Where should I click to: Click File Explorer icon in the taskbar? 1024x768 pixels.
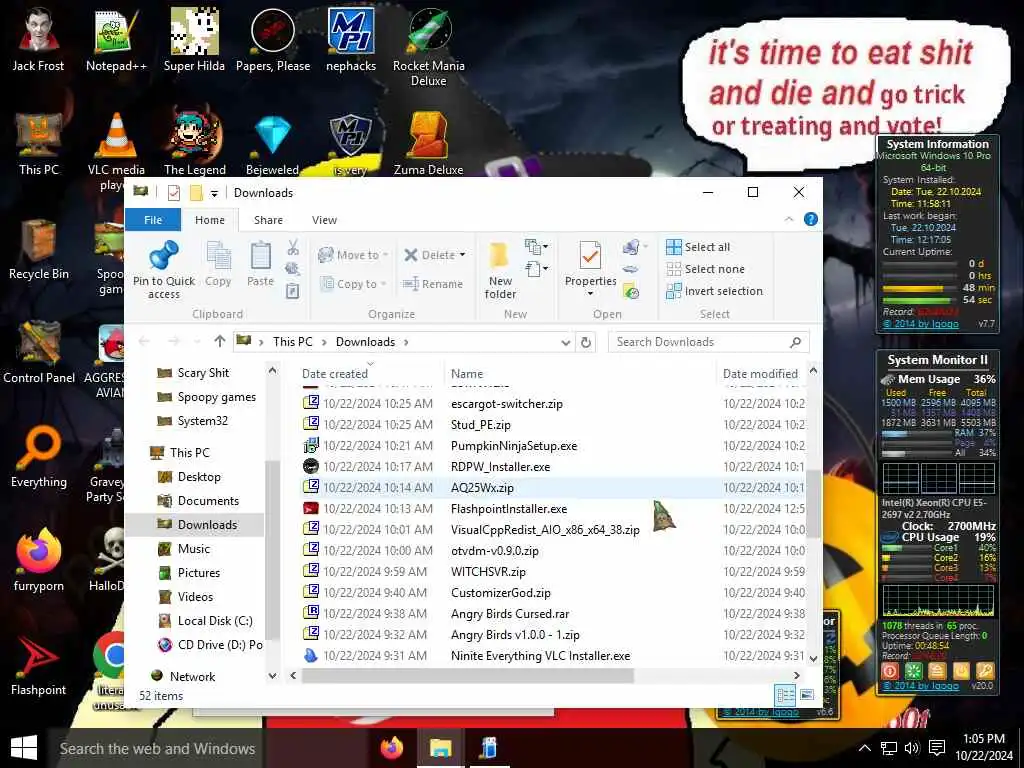[x=441, y=748]
